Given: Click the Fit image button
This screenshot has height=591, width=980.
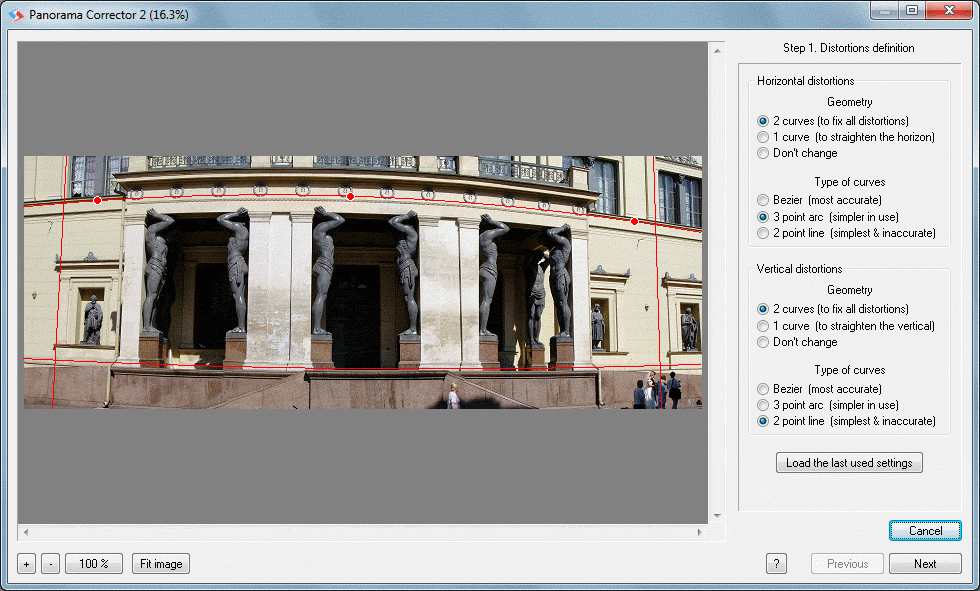Looking at the screenshot, I should coord(161,564).
